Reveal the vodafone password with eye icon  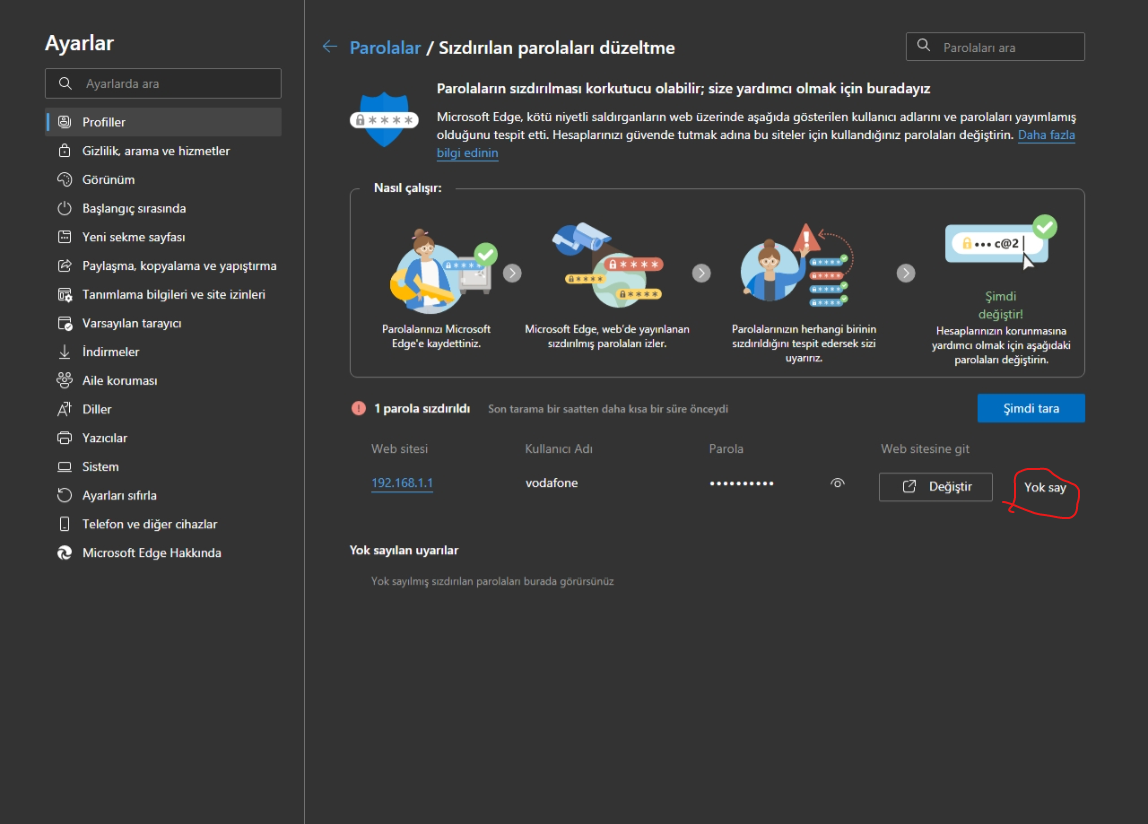[838, 483]
